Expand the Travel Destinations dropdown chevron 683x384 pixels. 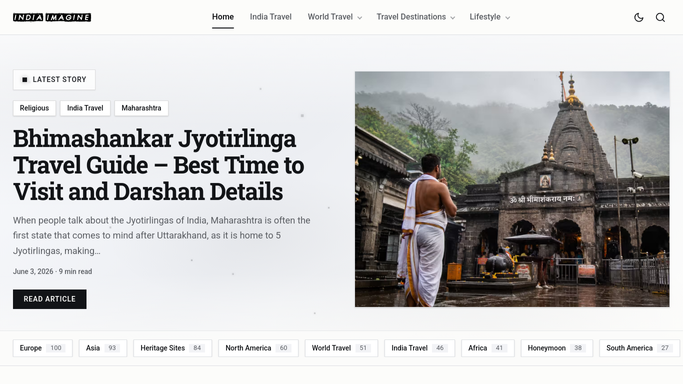(453, 18)
